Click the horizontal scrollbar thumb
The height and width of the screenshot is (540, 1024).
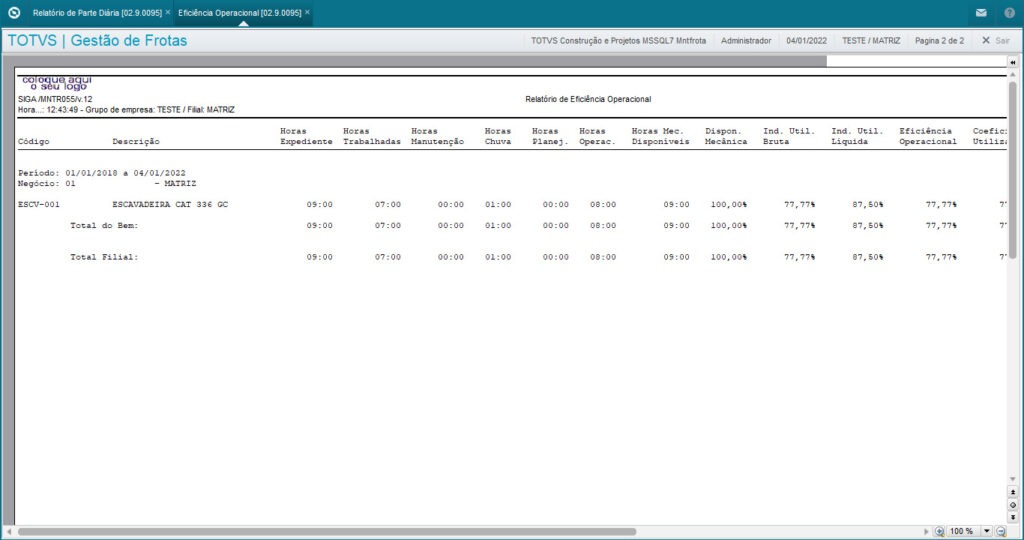[x=327, y=532]
